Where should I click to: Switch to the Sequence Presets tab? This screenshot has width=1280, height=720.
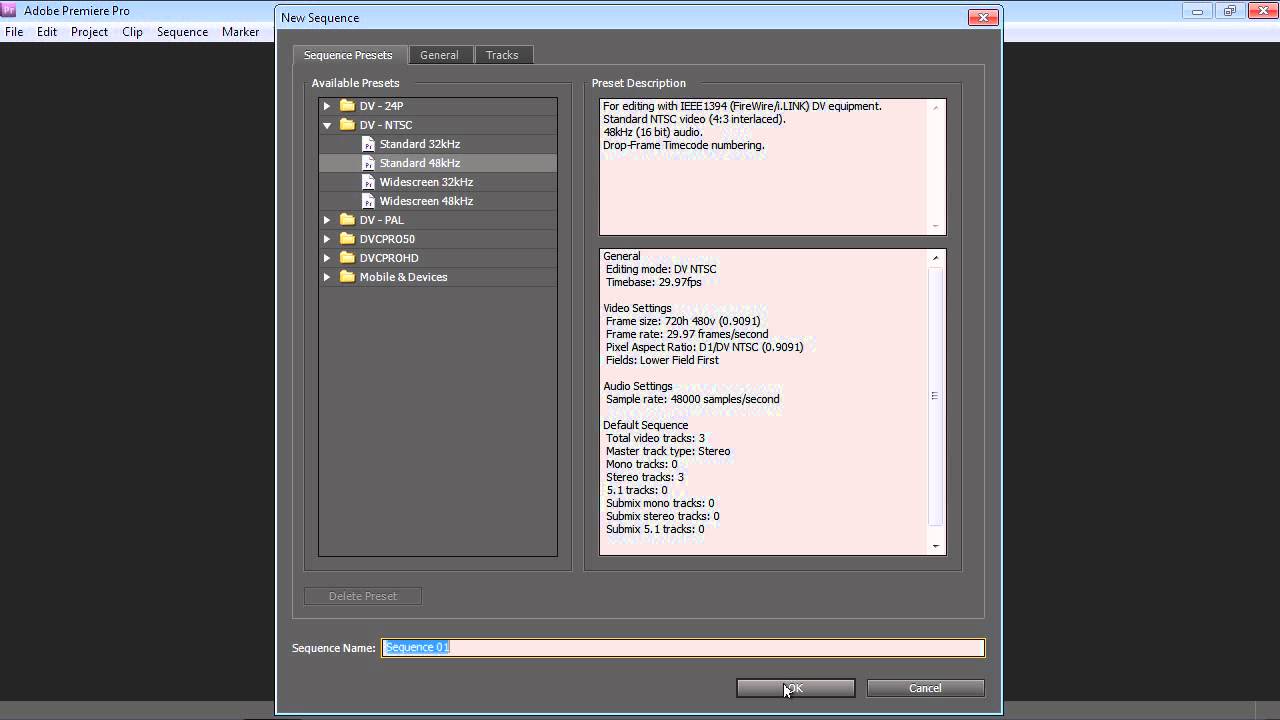click(349, 55)
